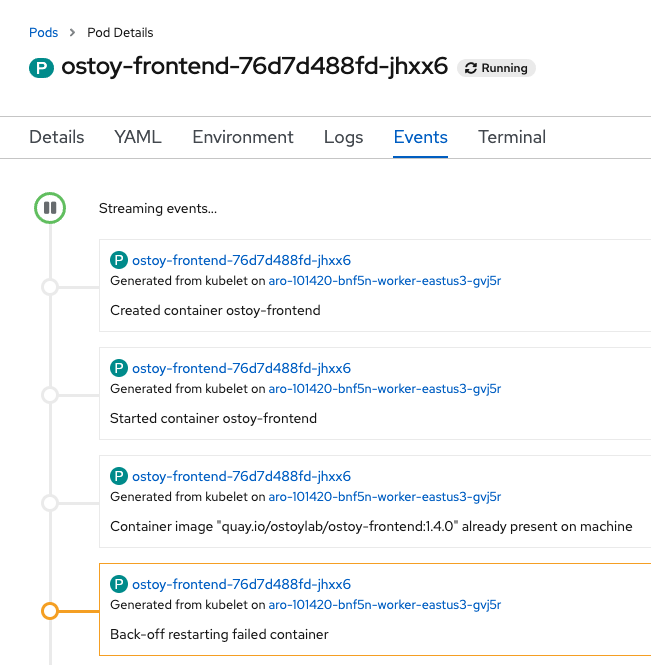This screenshot has height=665, width=651.
Task: Click the Running status badge
Action: pyautogui.click(x=496, y=68)
